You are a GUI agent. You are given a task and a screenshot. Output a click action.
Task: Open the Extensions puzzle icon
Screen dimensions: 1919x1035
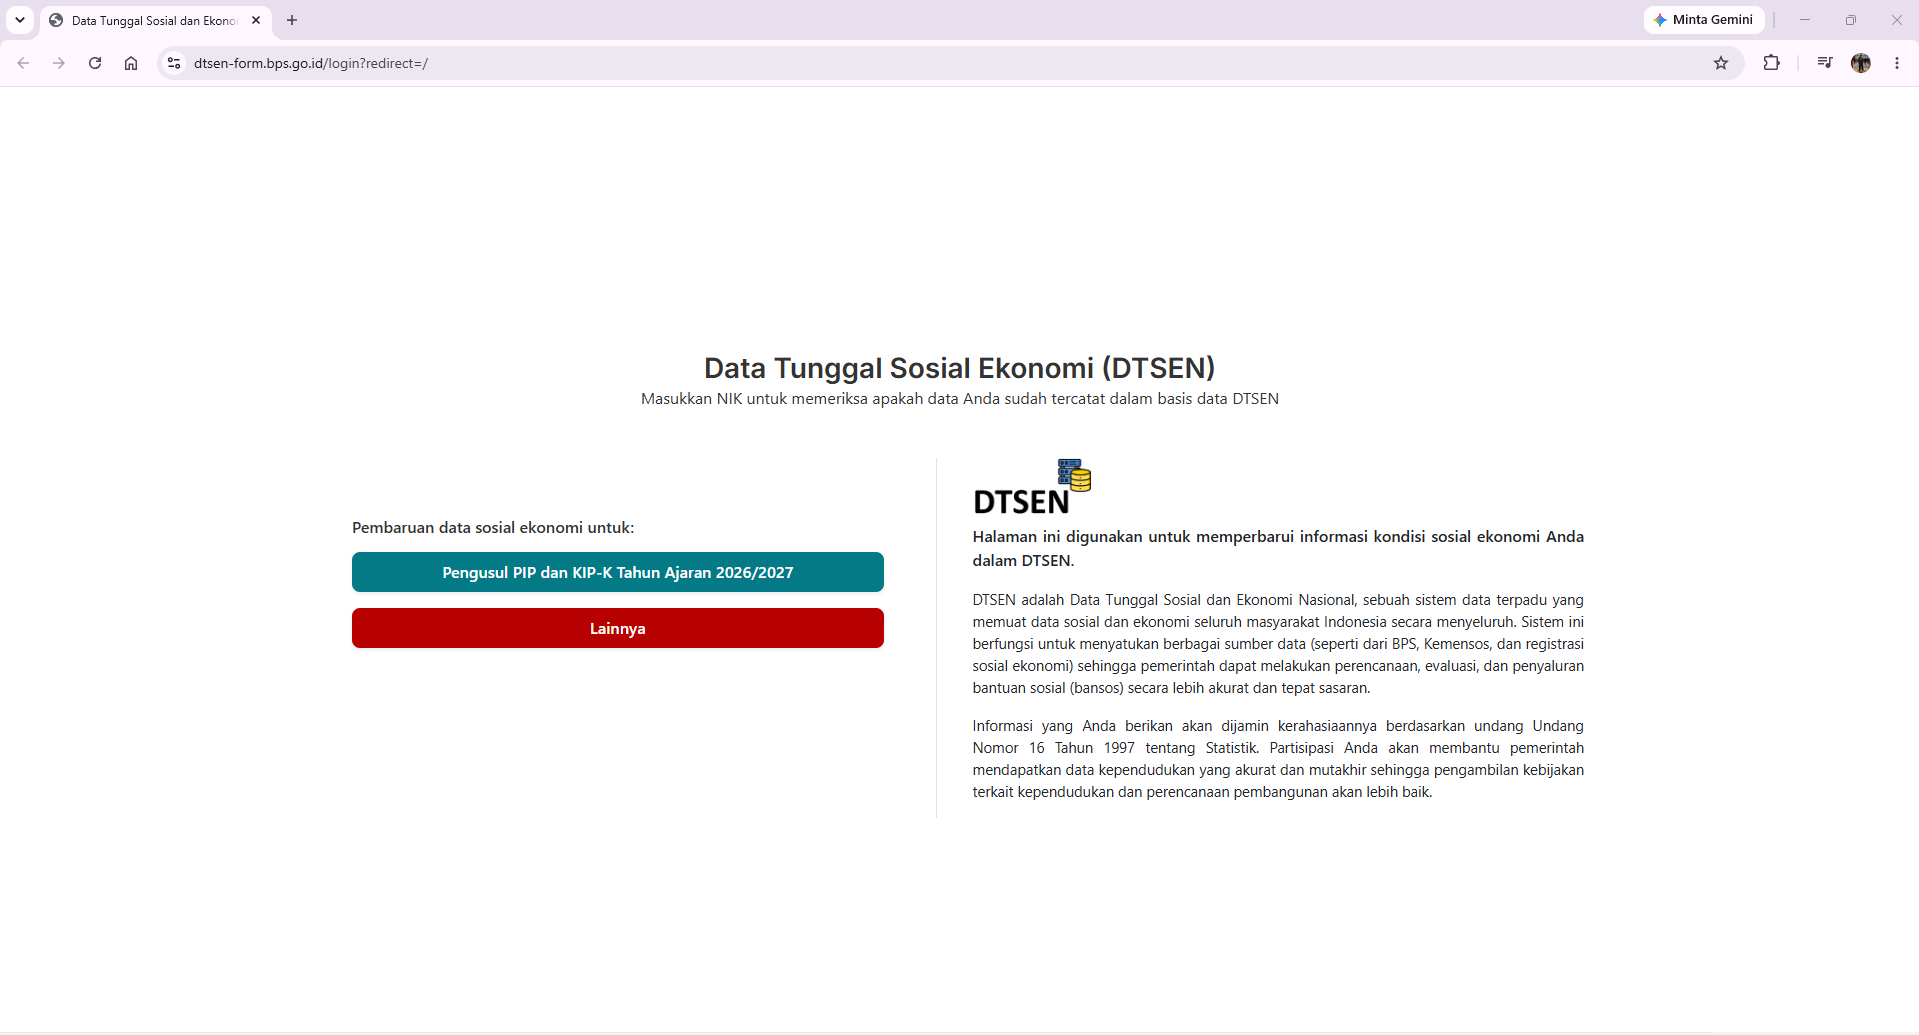tap(1772, 63)
